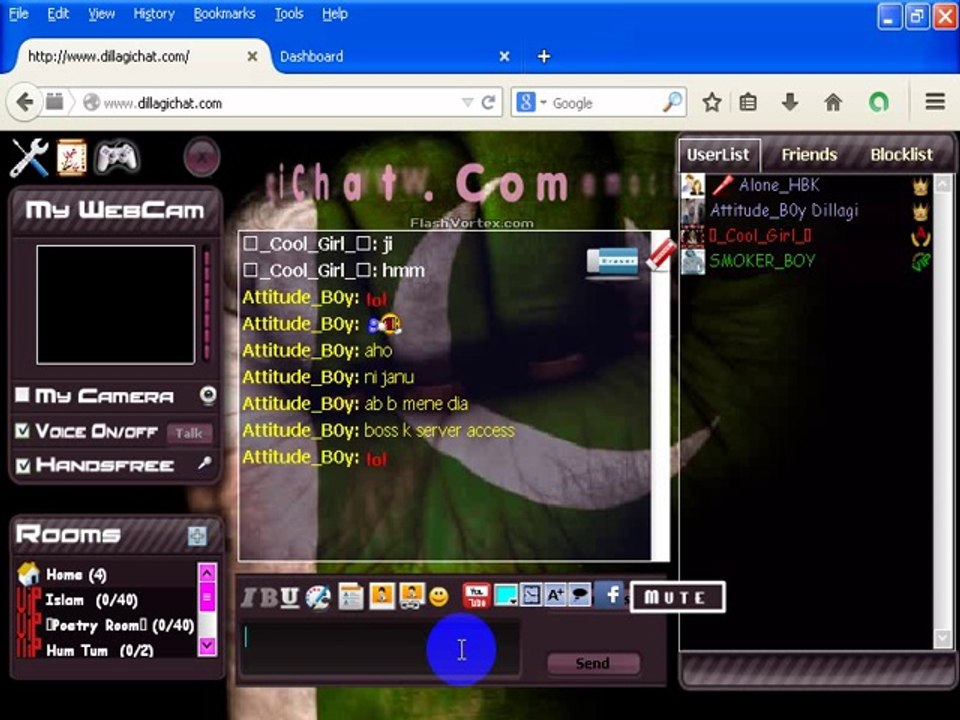The image size is (960, 720).
Task: Switch to the Blocklist tab
Action: tap(901, 154)
